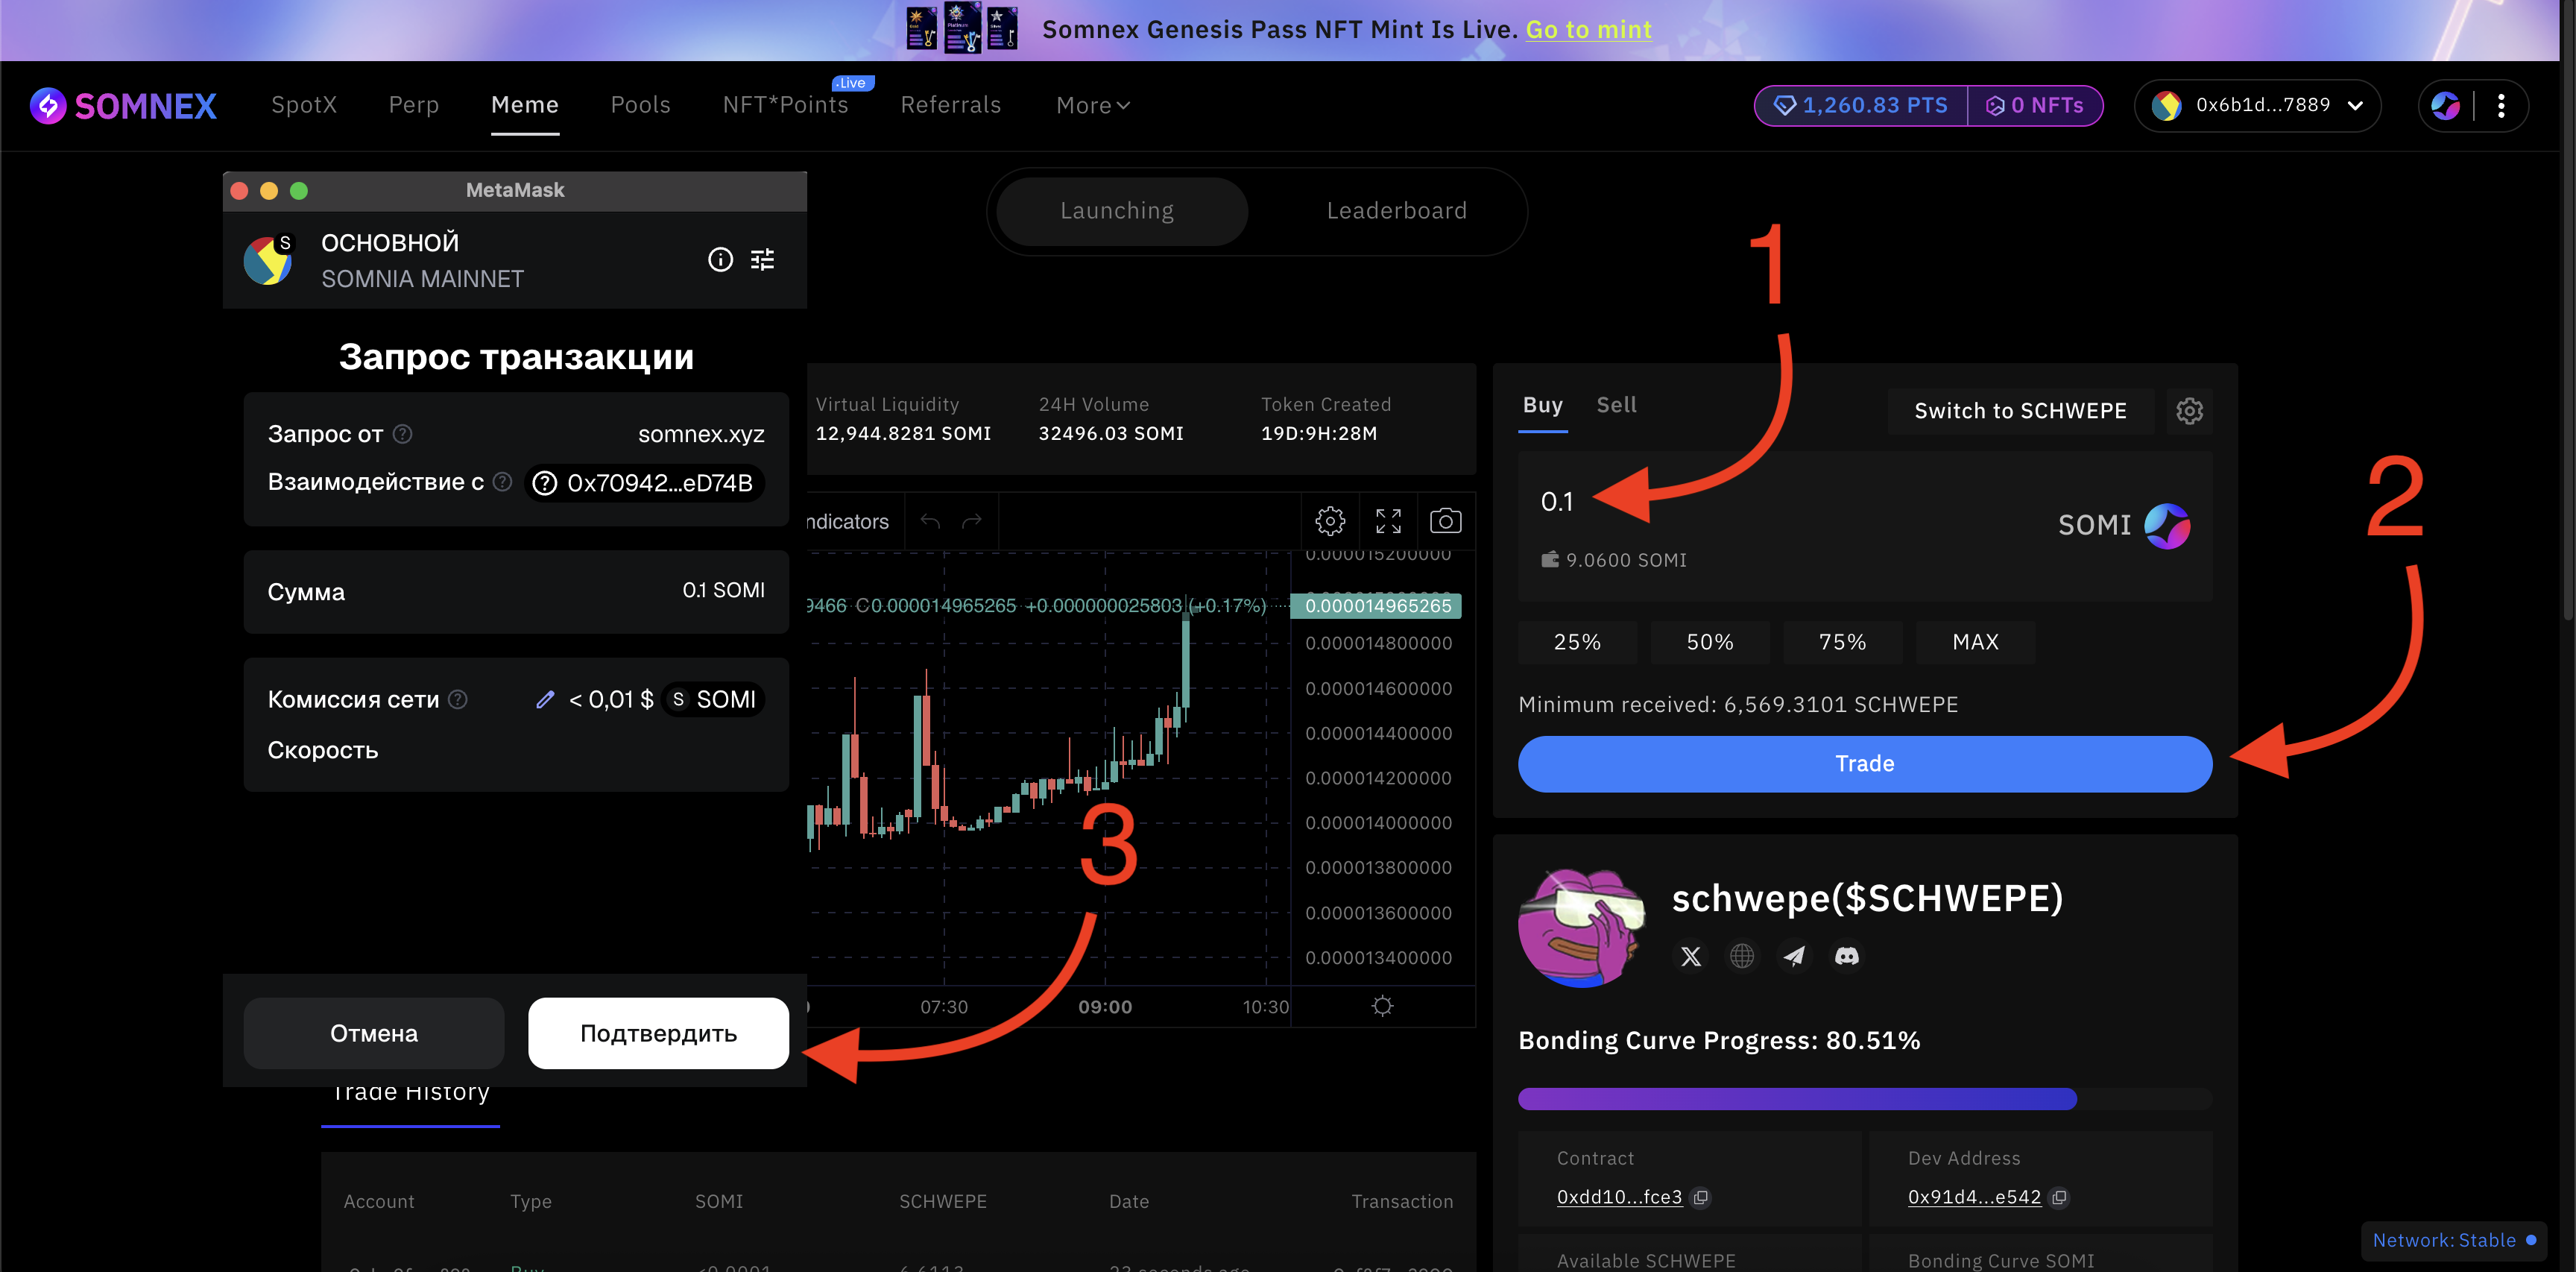
Task: Click MetaMask account avatar
Action: [268, 260]
